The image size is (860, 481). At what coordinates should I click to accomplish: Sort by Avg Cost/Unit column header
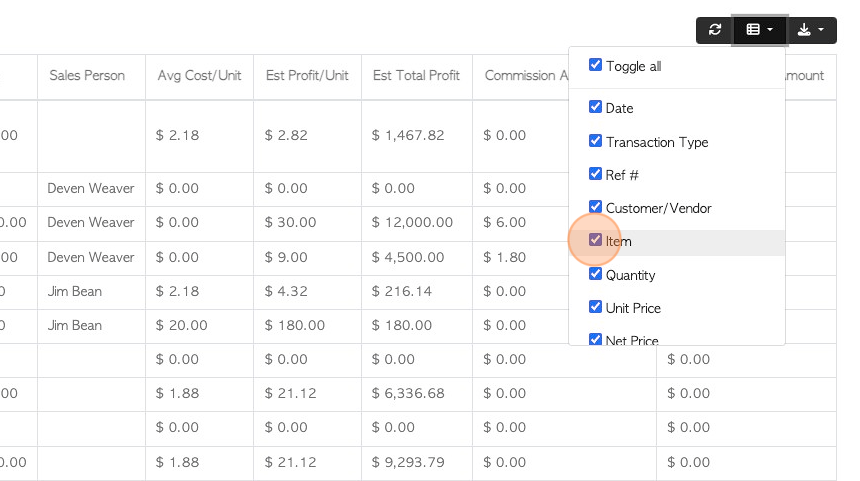tap(199, 76)
